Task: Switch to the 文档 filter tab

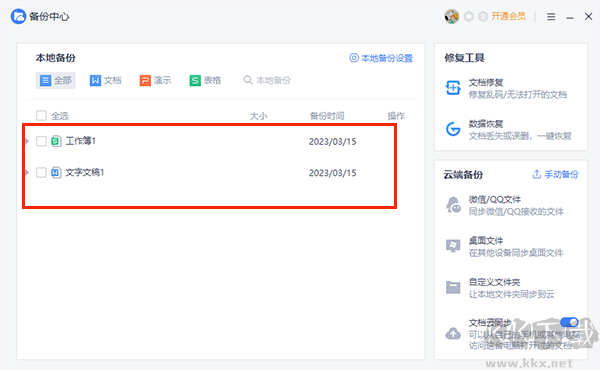Action: click(x=106, y=80)
